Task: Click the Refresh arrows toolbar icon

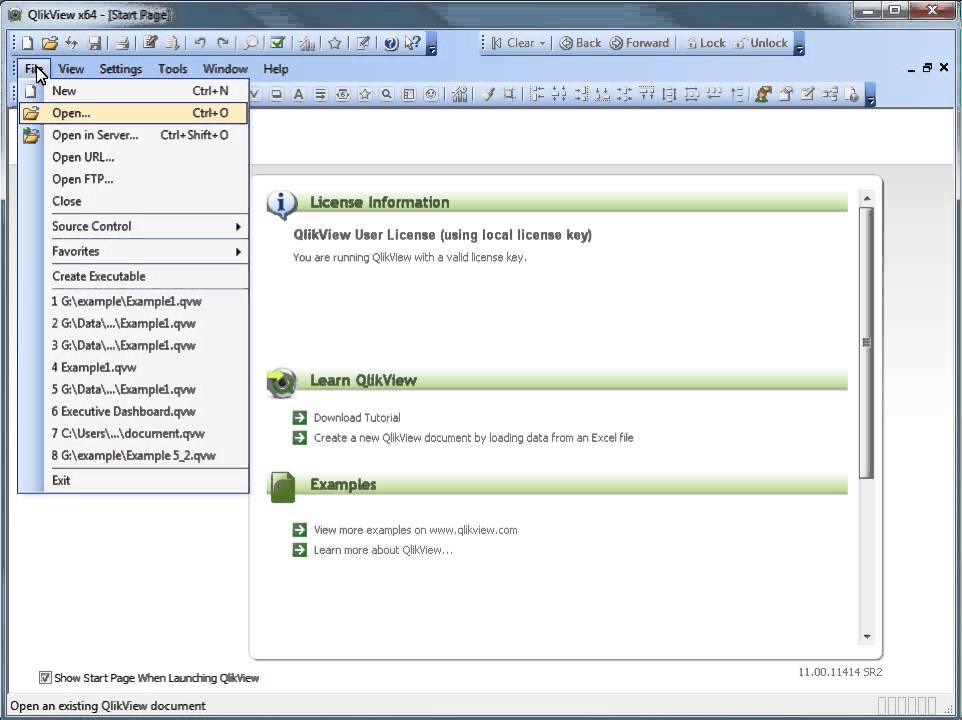Action: 72,43
